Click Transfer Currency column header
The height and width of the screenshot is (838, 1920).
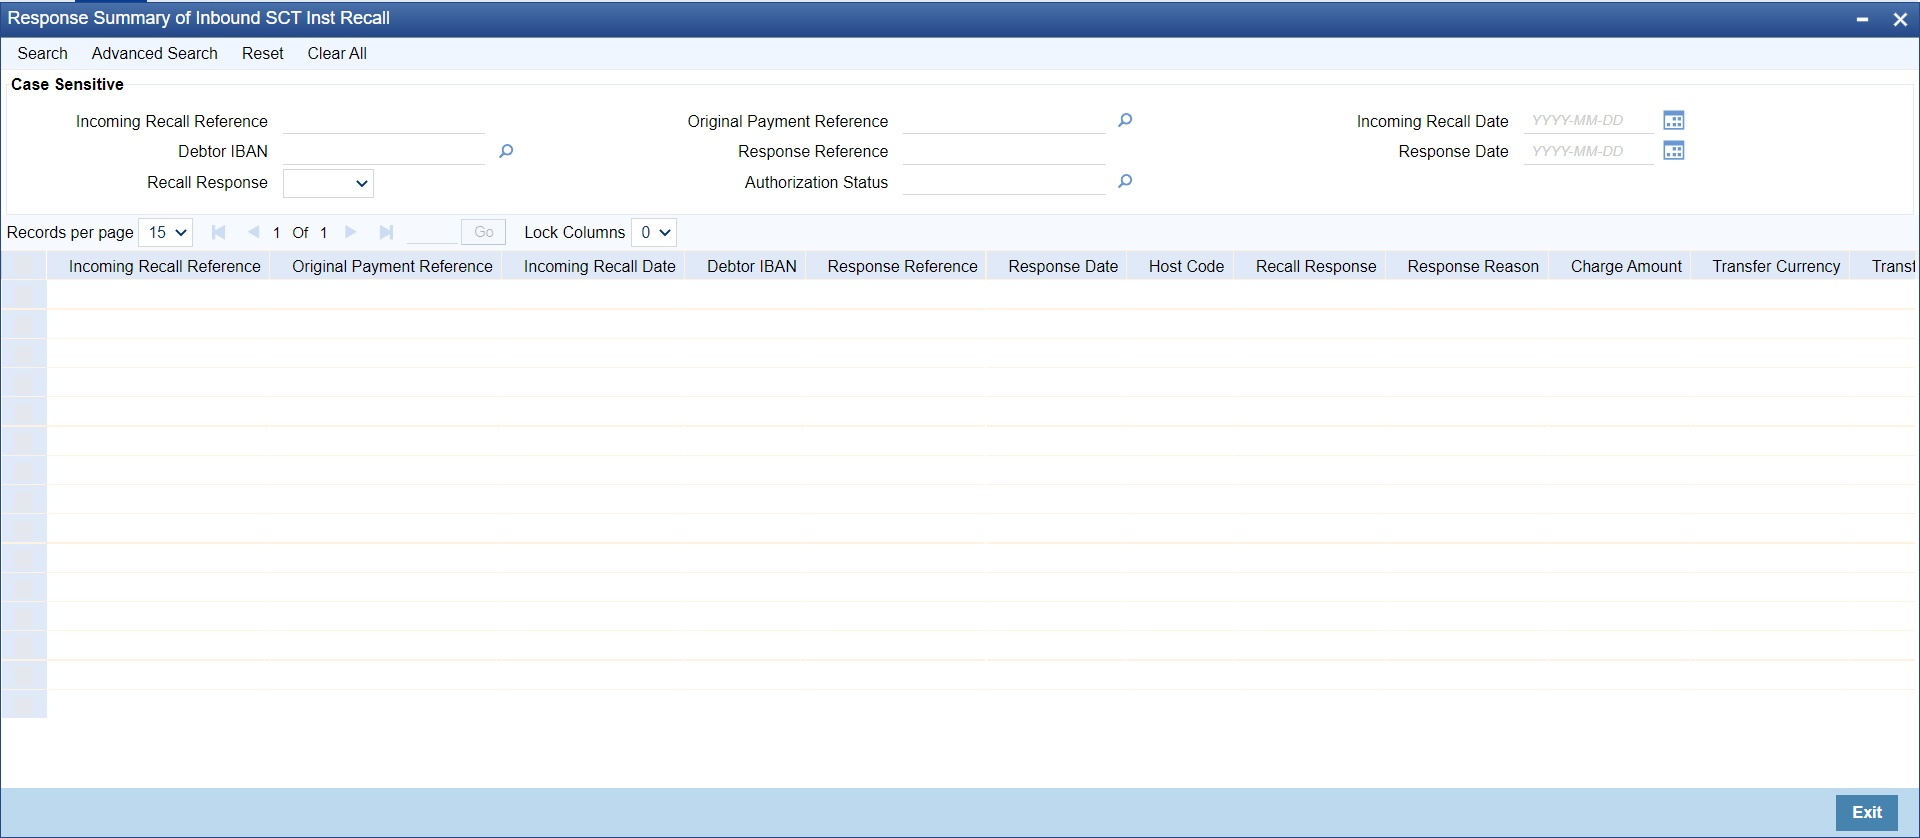[x=1776, y=266]
